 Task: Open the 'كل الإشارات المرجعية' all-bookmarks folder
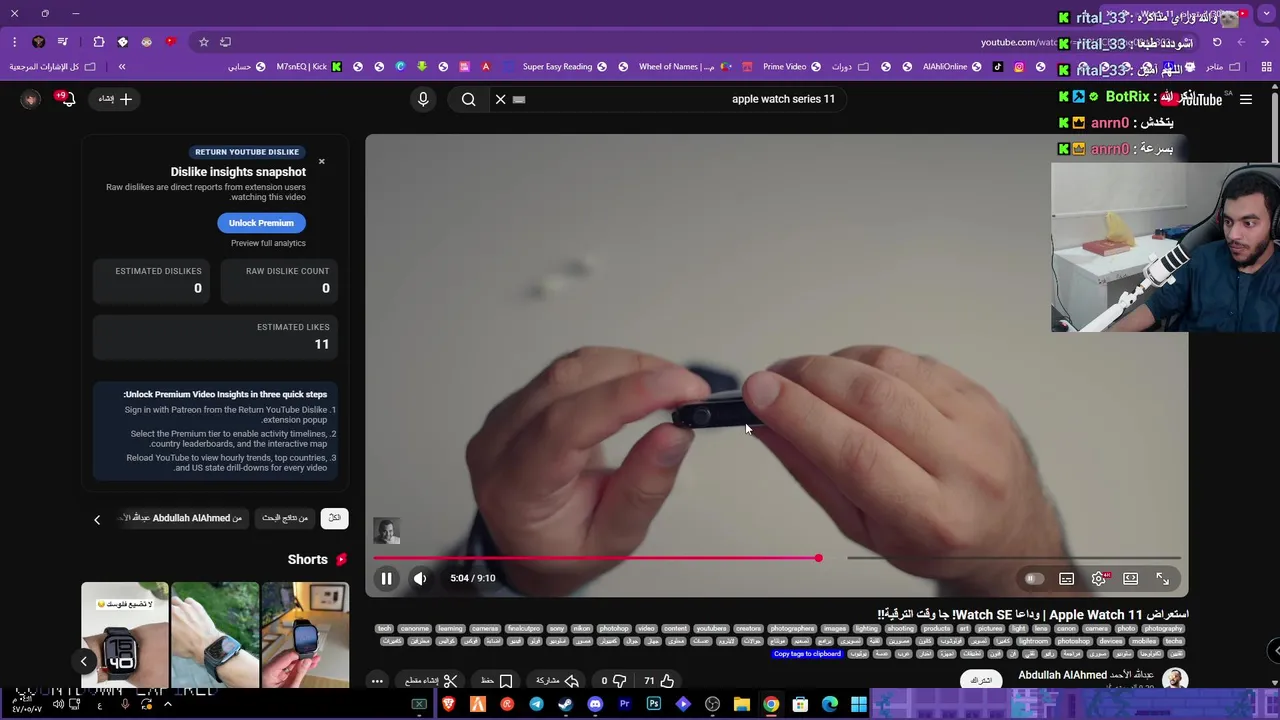point(52,67)
